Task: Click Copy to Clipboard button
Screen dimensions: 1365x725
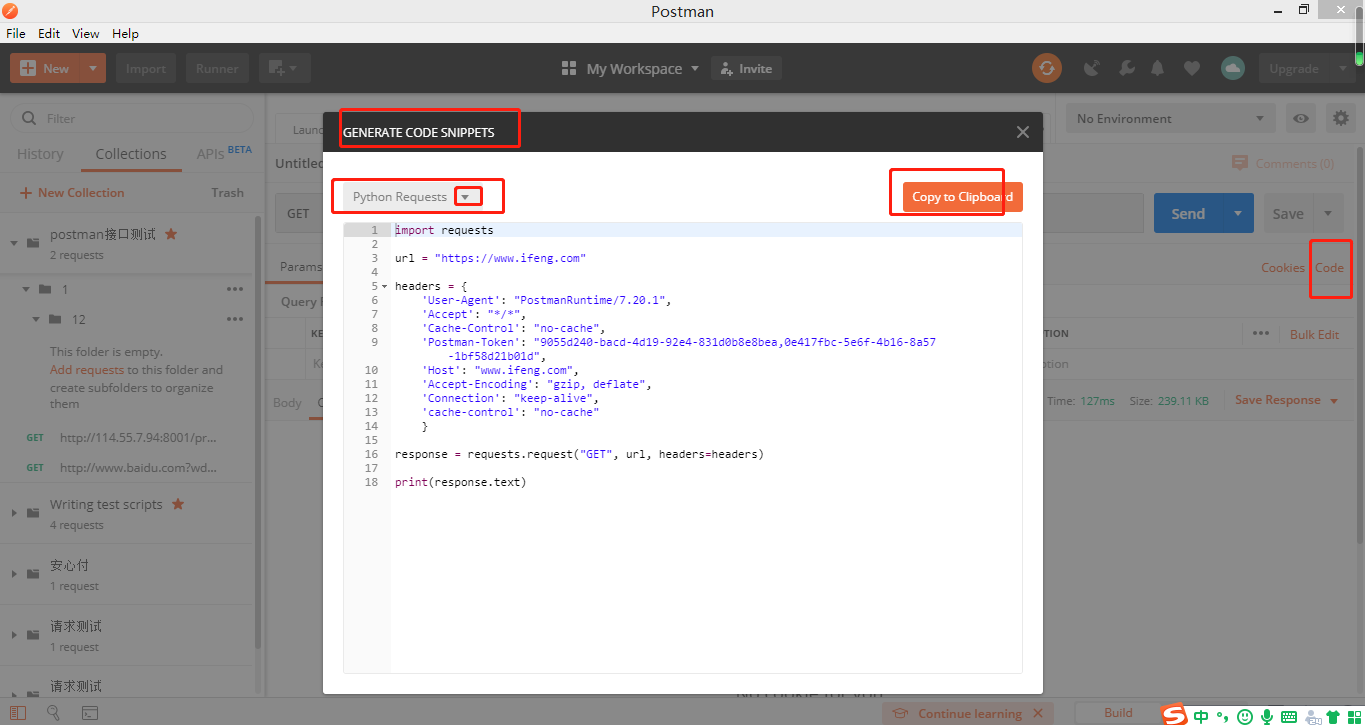Action: click(962, 197)
